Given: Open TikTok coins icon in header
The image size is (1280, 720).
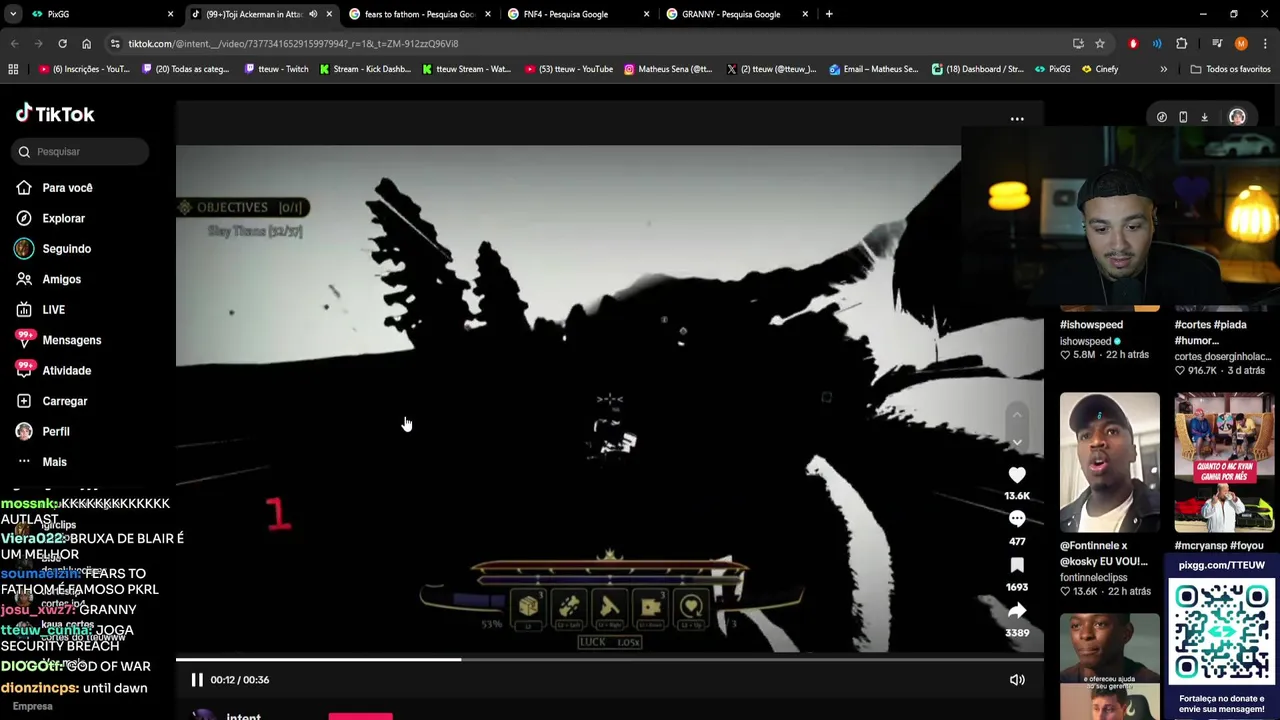Looking at the screenshot, I should tap(1162, 118).
